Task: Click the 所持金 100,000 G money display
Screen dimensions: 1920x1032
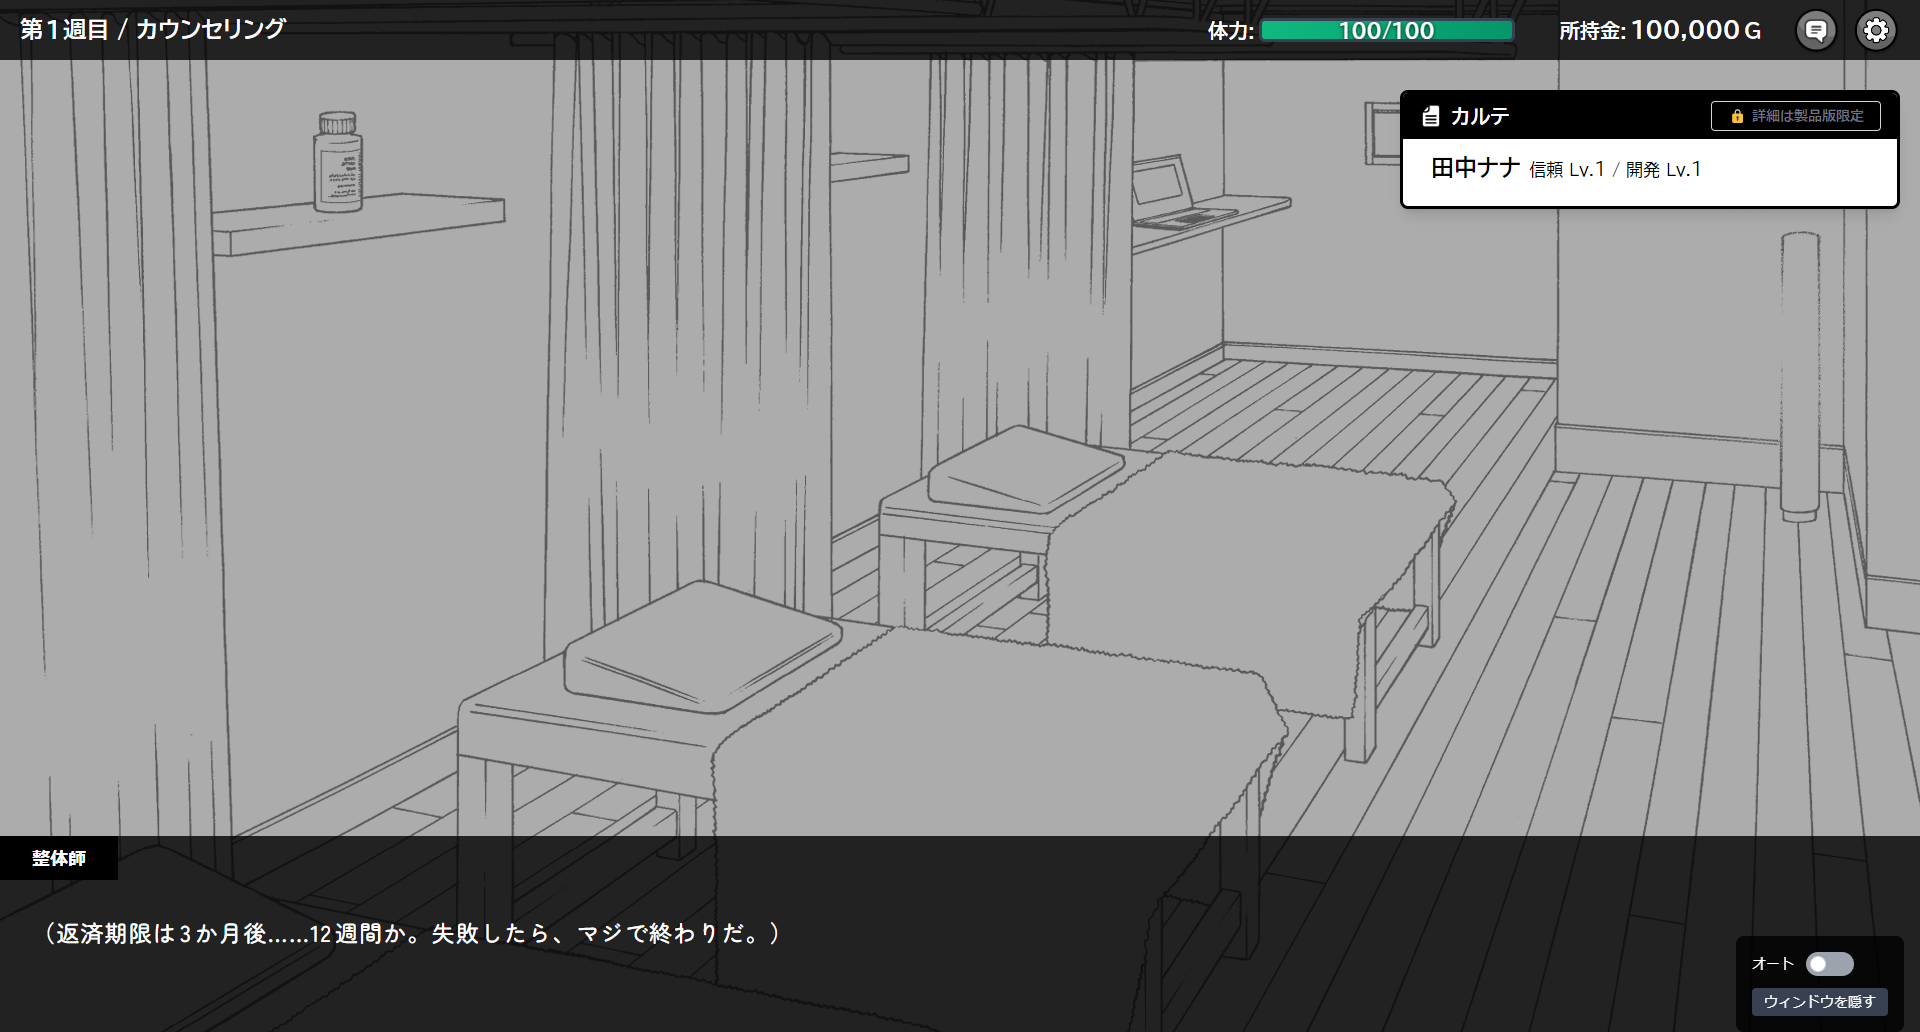Action: click(x=1660, y=30)
